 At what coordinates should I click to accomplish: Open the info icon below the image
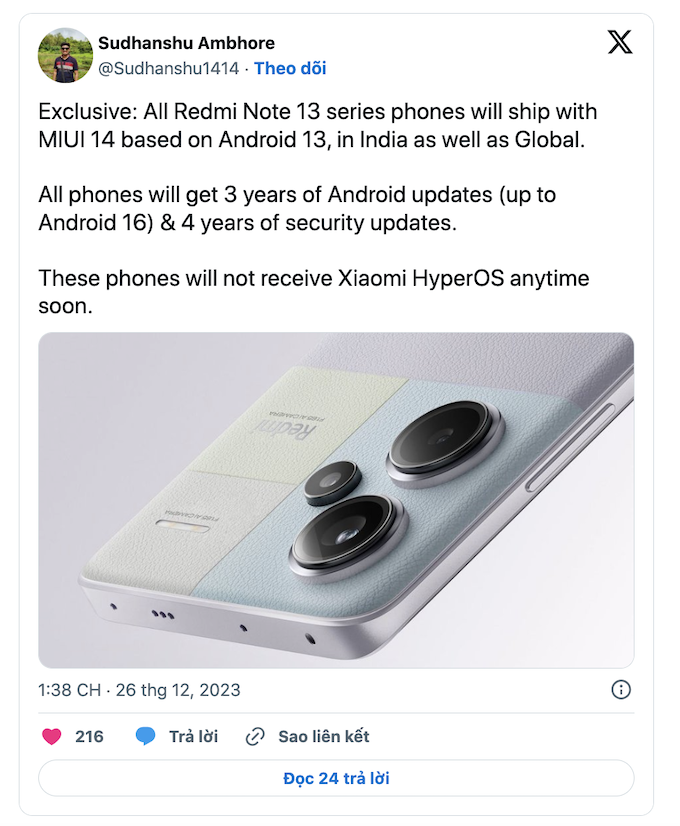[619, 689]
